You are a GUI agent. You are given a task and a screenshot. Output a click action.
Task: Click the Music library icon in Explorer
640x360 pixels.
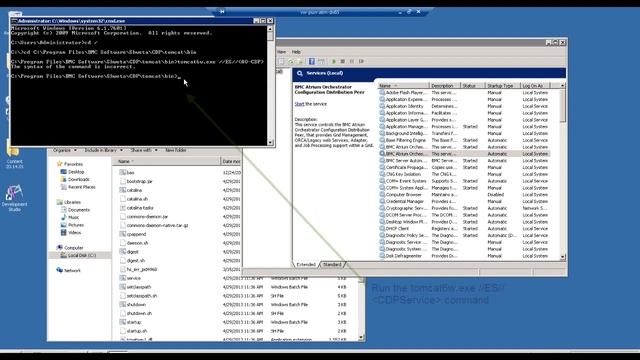pyautogui.click(x=64, y=217)
